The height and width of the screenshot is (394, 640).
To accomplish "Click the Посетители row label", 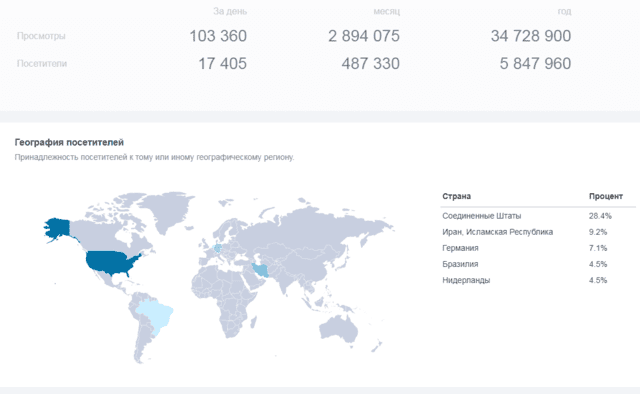I will (42, 64).
